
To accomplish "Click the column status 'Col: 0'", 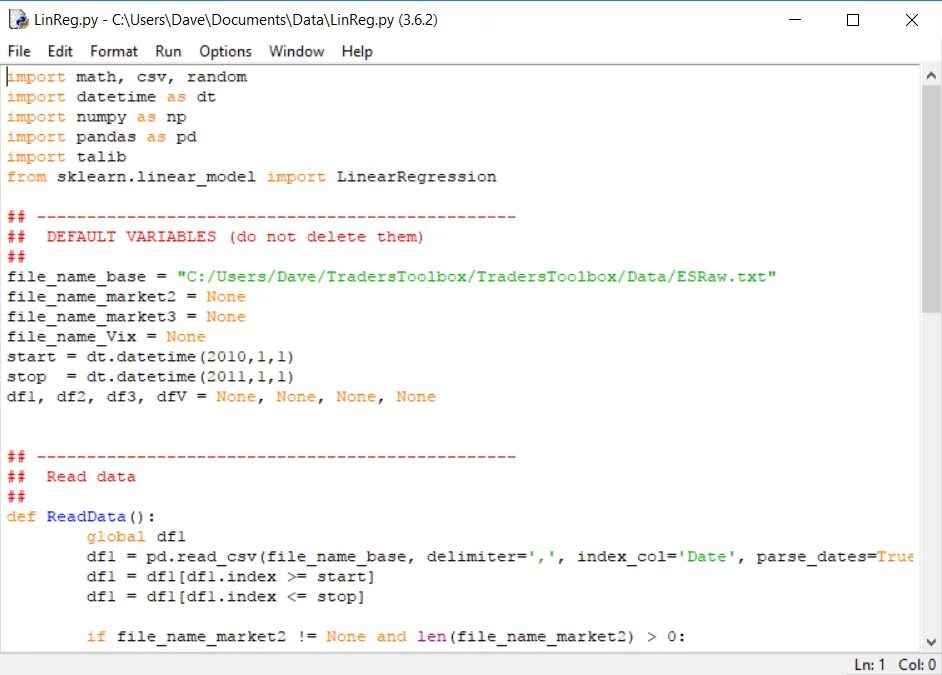I will [917, 665].
